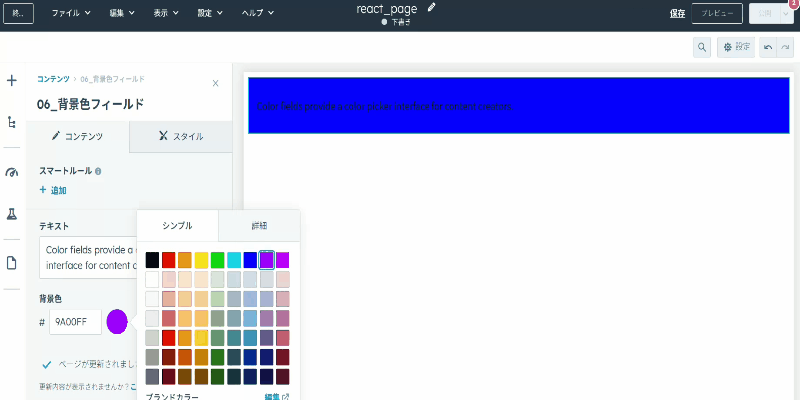Click the react_page title text
Viewport: 800px width, 400px height.
click(x=386, y=9)
